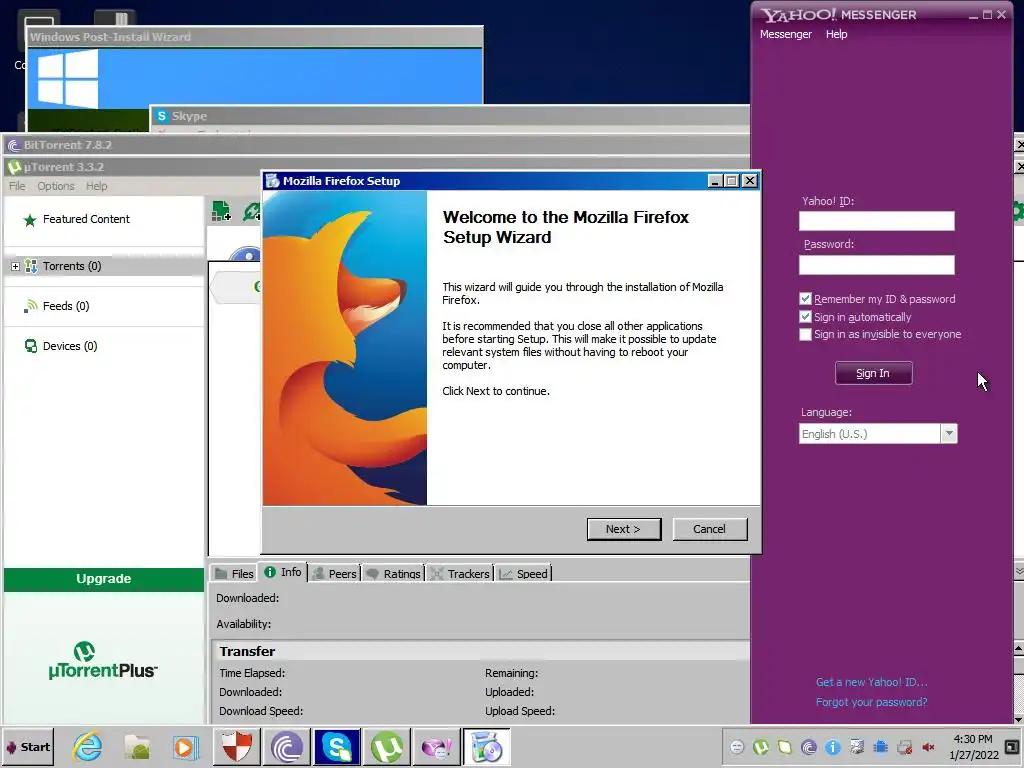The width and height of the screenshot is (1024, 768).
Task: Click the Yahoo Password input field
Action: click(876, 264)
